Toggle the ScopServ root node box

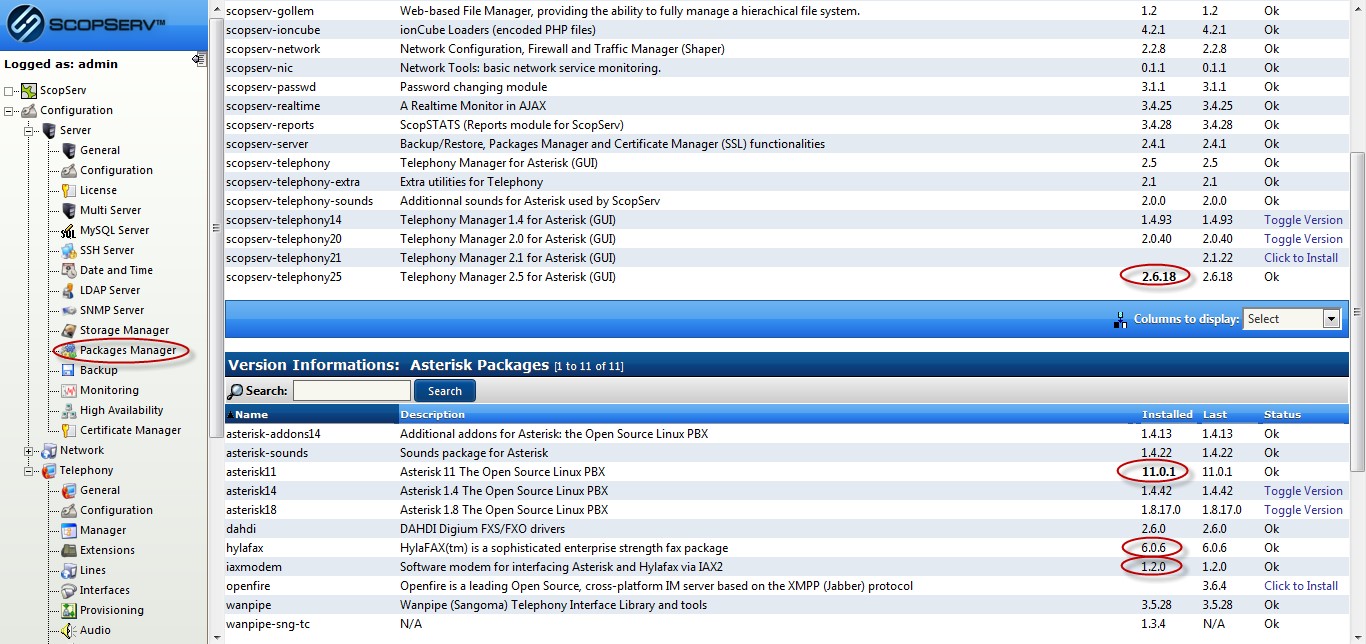point(9,91)
